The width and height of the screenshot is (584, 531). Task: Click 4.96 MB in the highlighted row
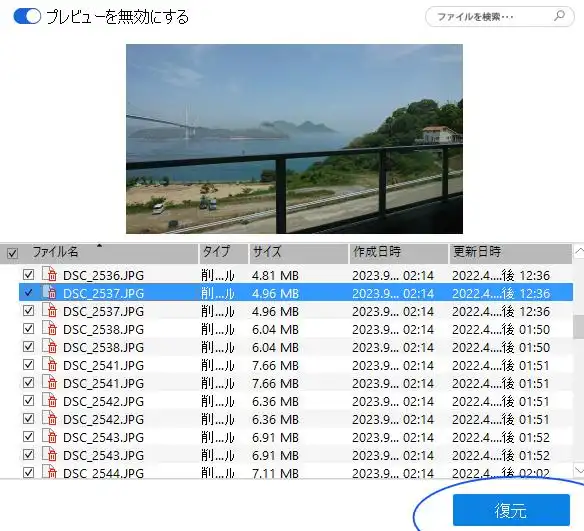[x=275, y=293]
